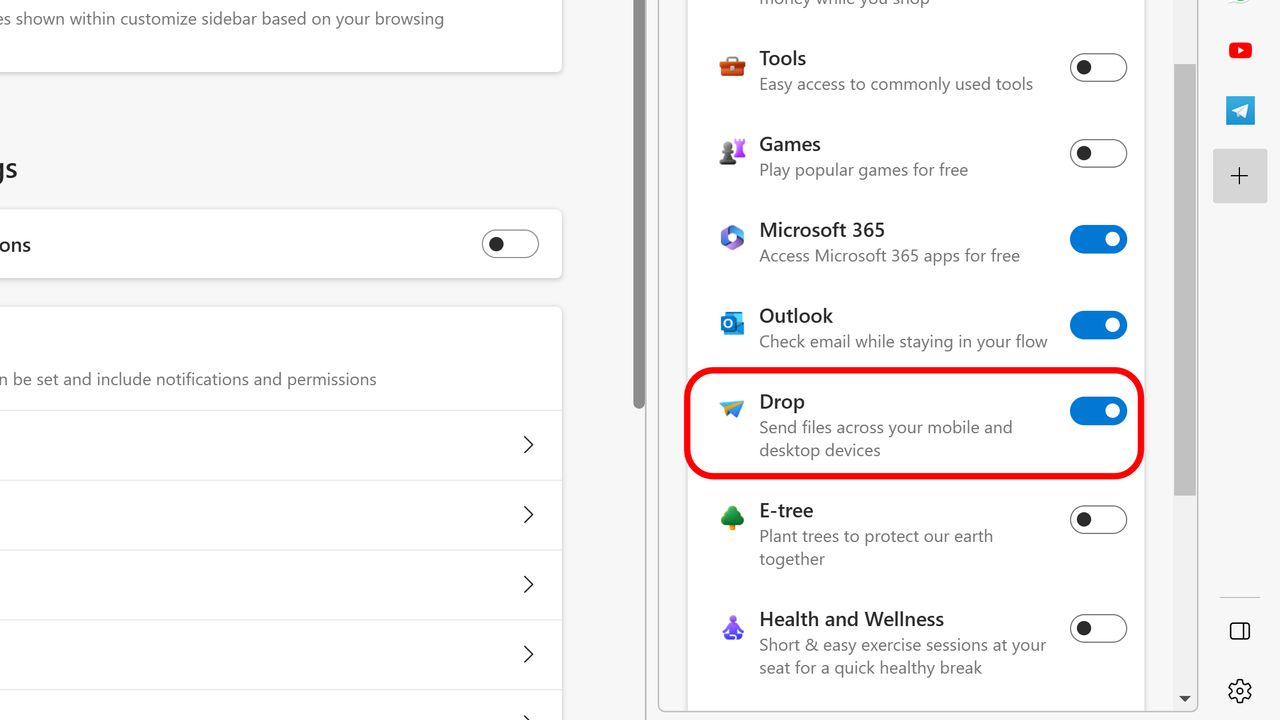Screen dimensions: 1280x720
Task: Click 'Send files across your mobile' description
Action: (886, 438)
